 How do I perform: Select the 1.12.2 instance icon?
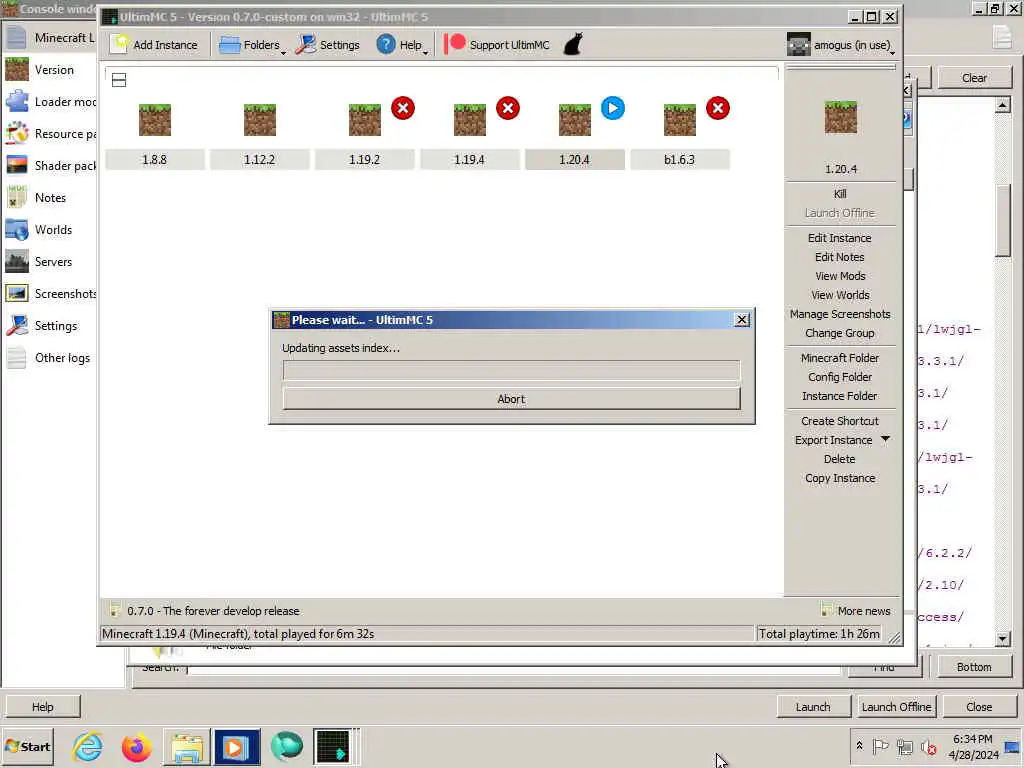[x=260, y=120]
